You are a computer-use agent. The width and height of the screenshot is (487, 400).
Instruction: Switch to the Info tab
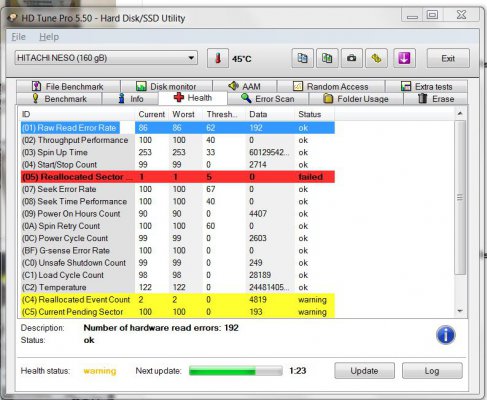pyautogui.click(x=131, y=99)
